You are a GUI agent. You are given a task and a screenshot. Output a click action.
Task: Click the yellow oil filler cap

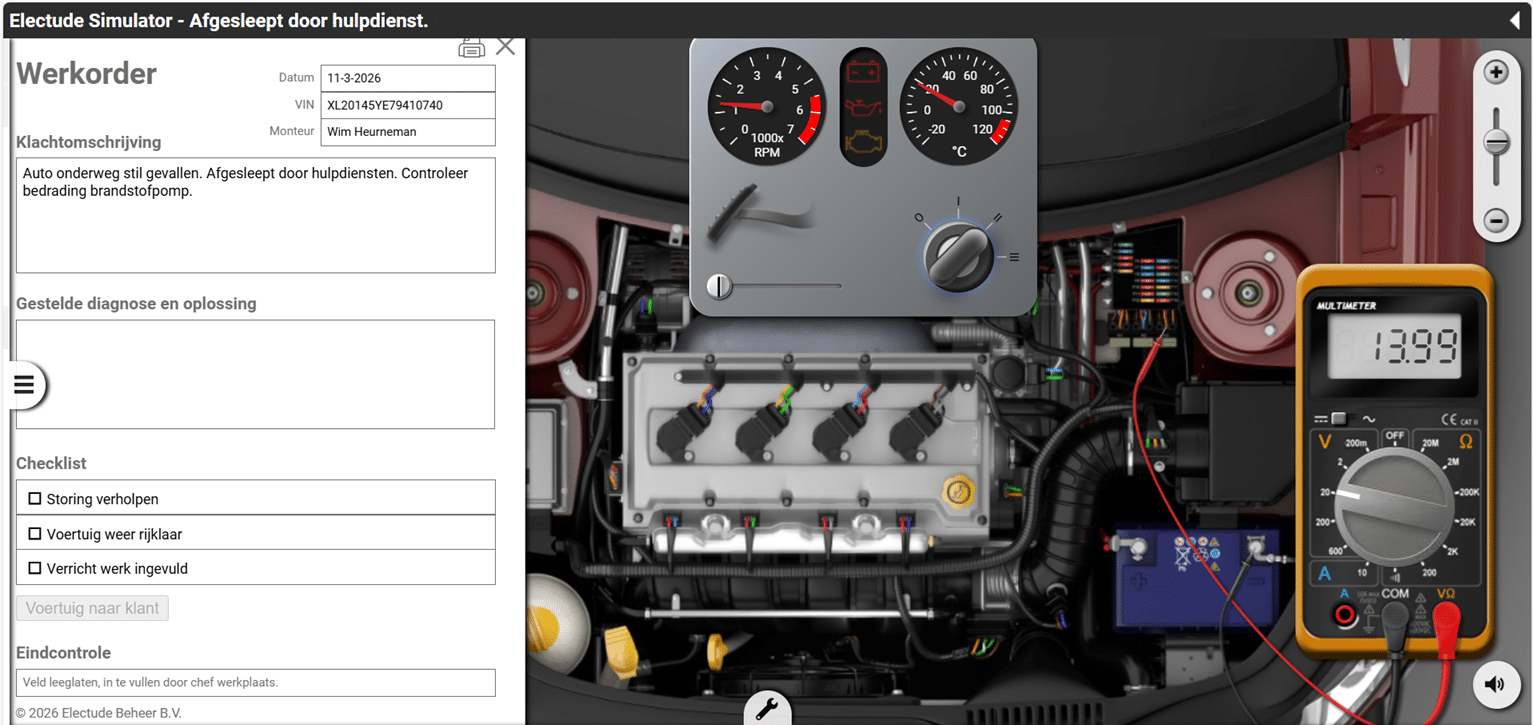pos(957,491)
